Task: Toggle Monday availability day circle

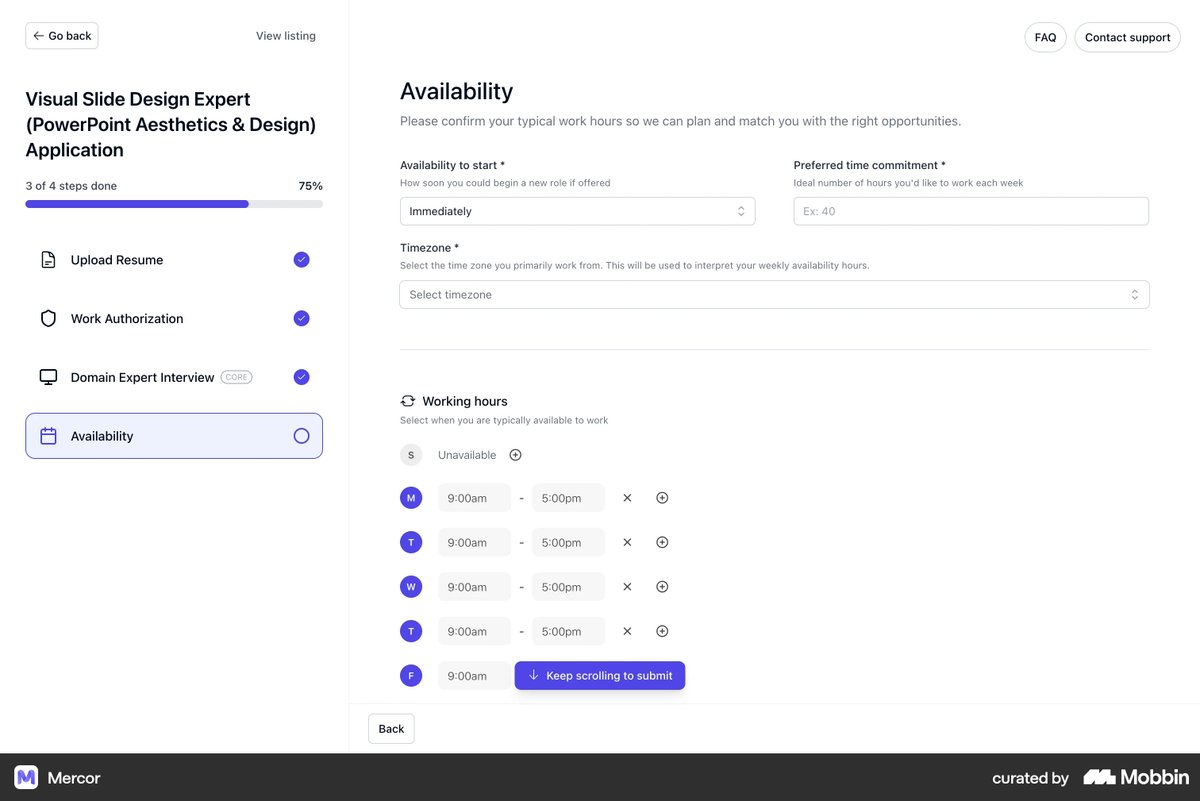Action: pyautogui.click(x=411, y=498)
